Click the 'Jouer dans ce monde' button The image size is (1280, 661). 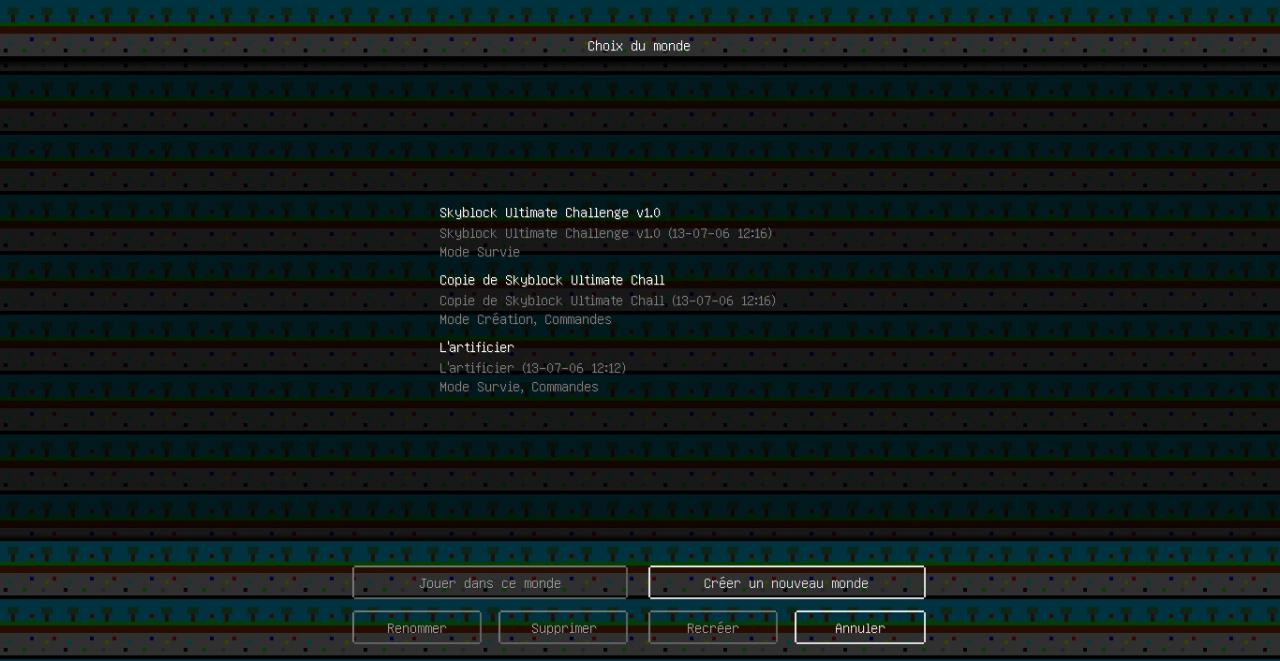tap(490, 583)
